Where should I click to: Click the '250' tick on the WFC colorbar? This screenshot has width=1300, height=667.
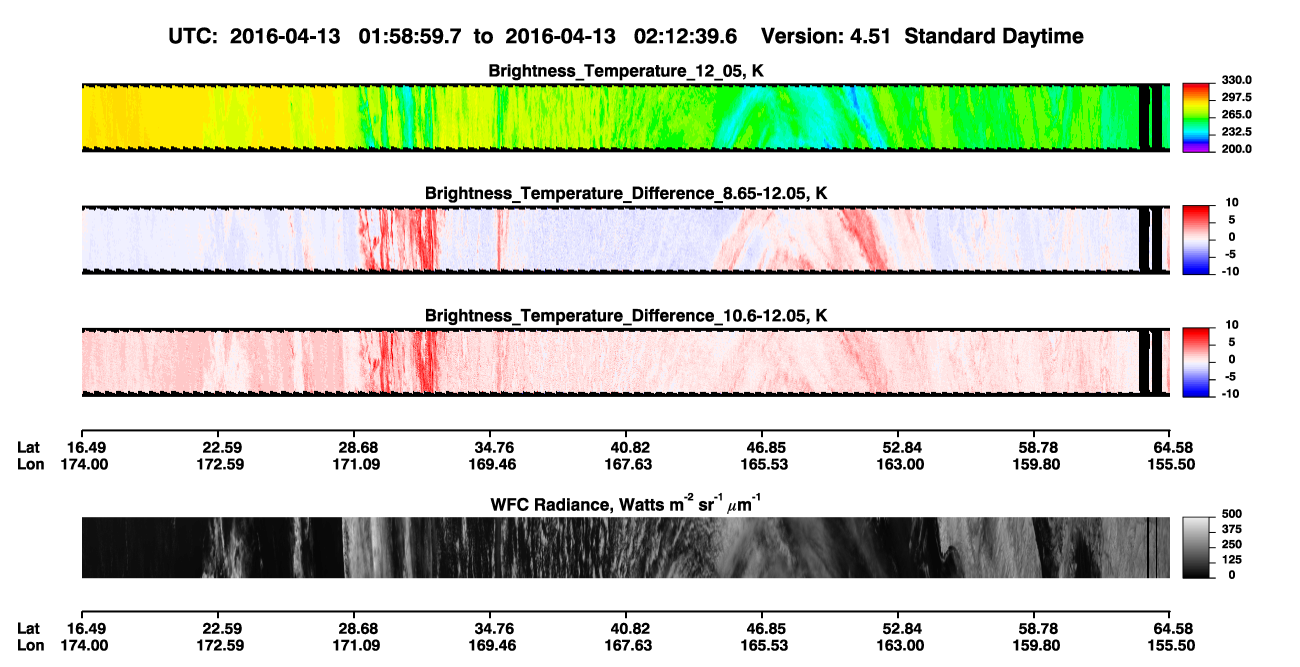[1231, 544]
